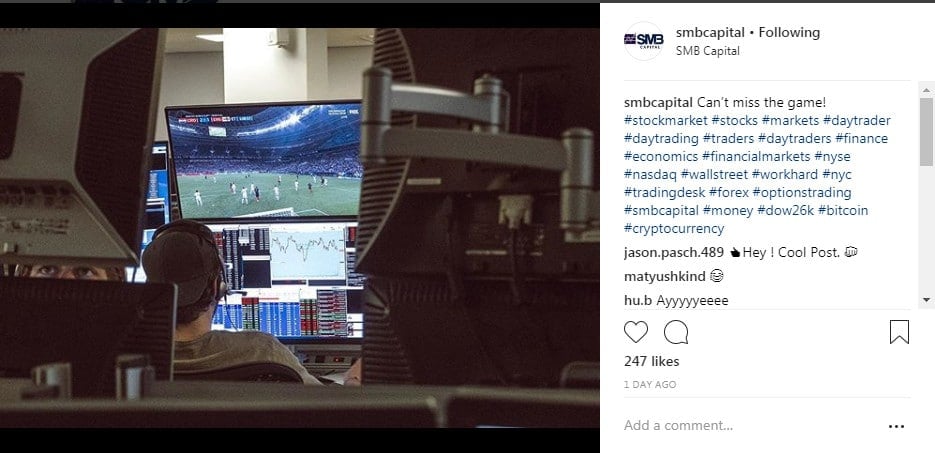Open the SMB Capital location link
The image size is (935, 453).
tap(708, 51)
